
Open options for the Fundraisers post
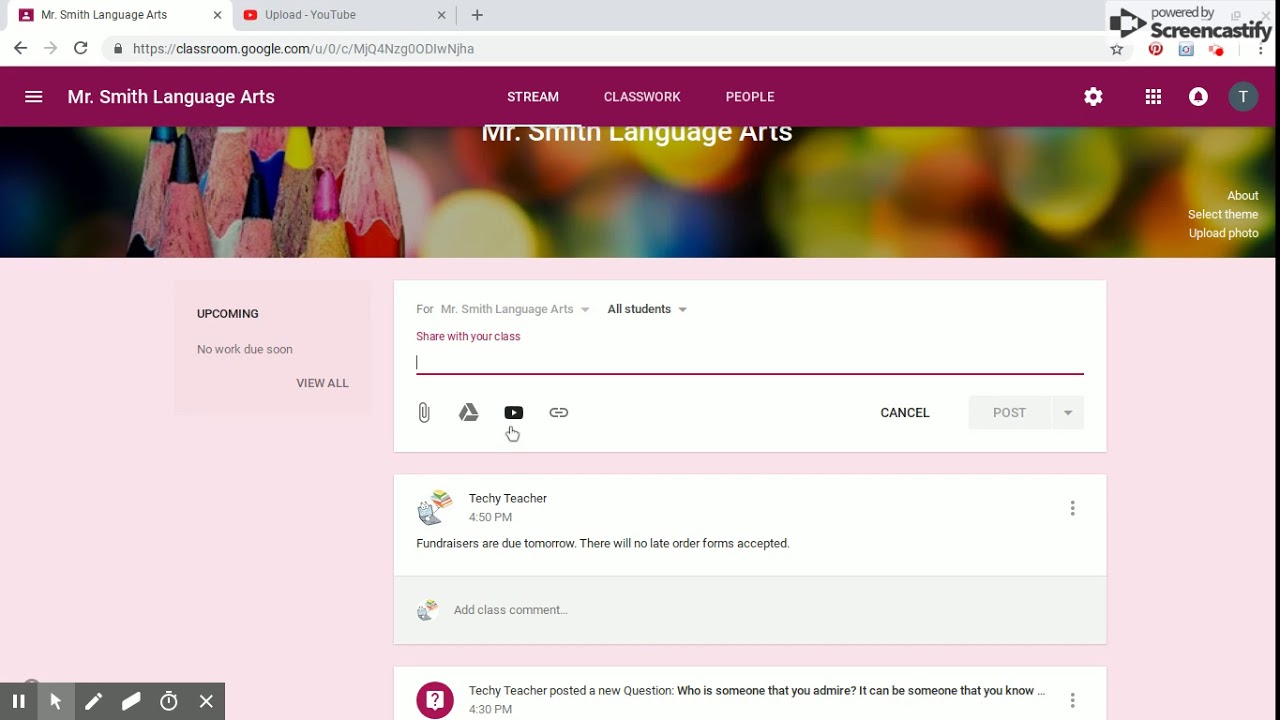point(1072,508)
